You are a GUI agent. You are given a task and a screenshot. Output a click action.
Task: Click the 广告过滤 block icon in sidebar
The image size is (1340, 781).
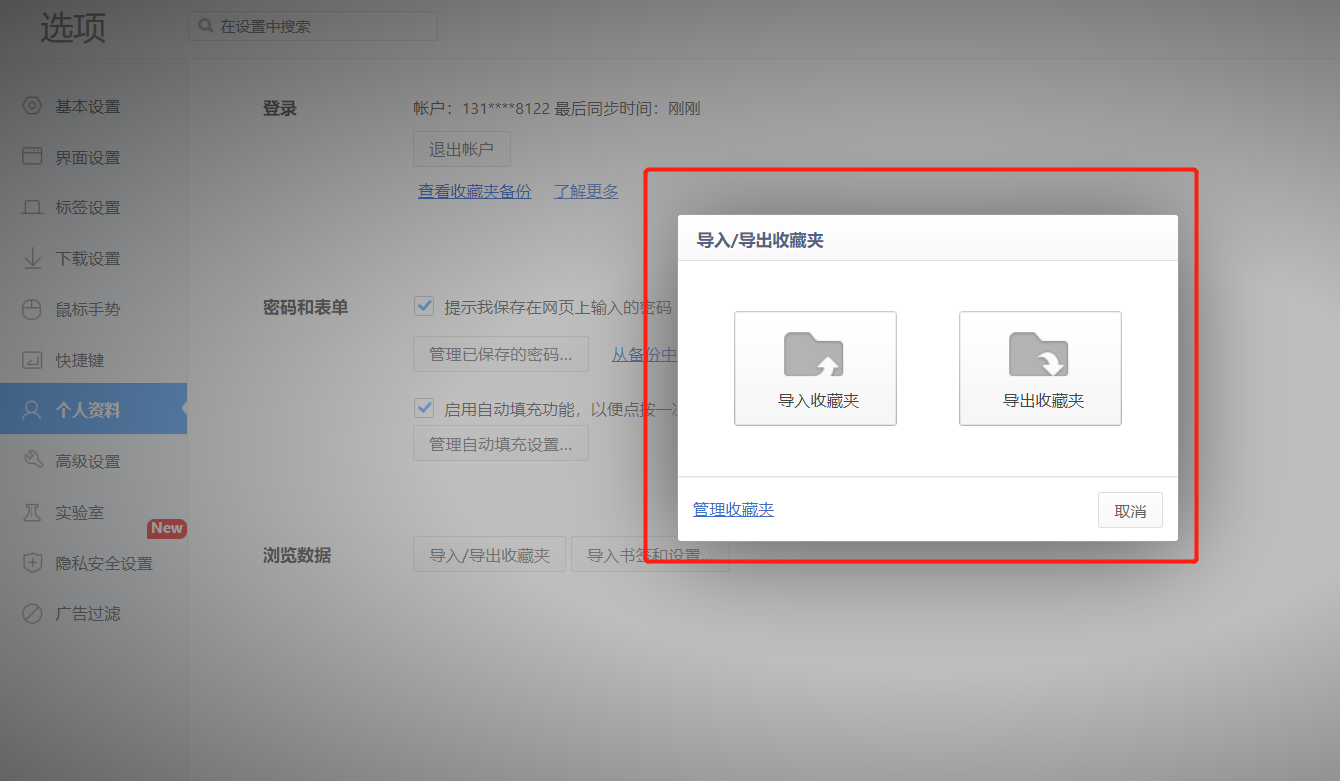click(x=32, y=613)
